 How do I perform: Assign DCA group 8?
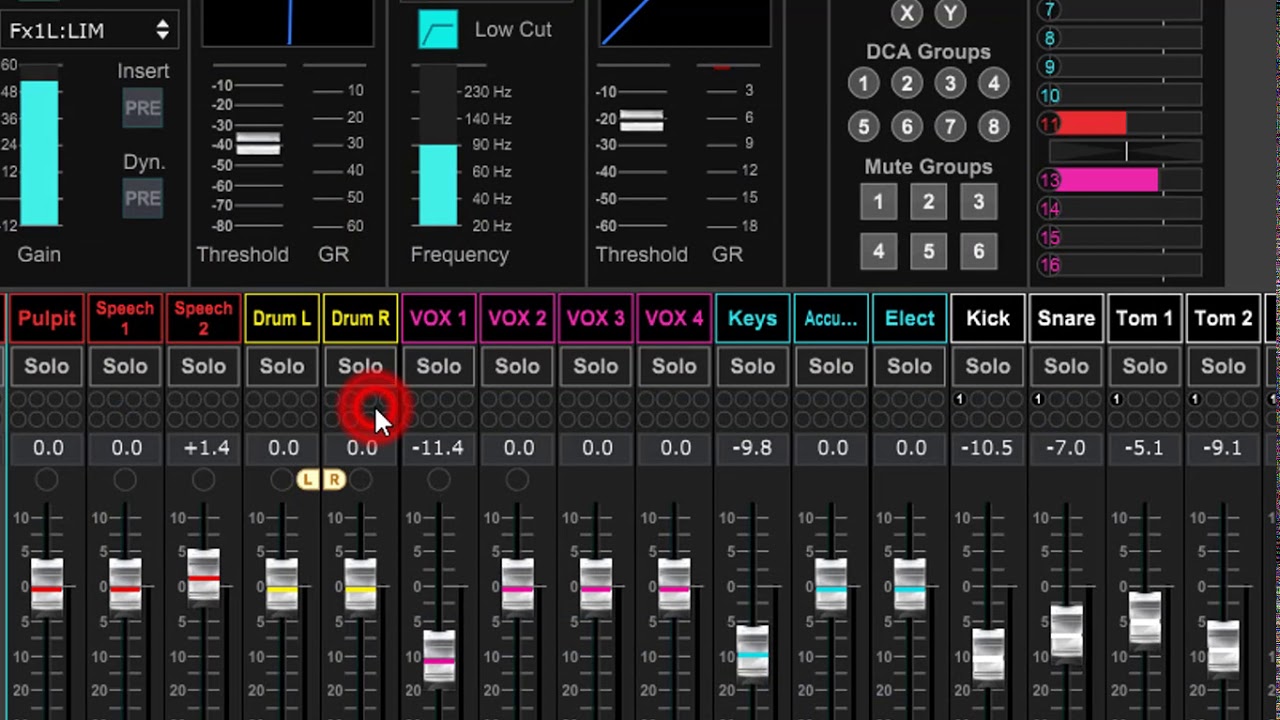[x=993, y=127]
